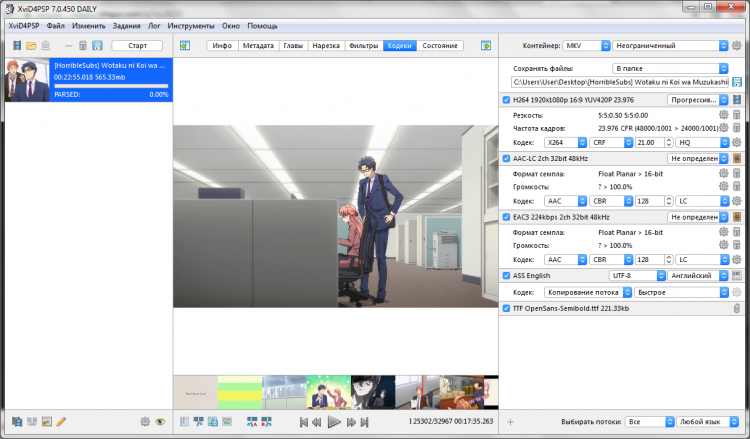Open the Выбирать потоки Все dropdown

[x=650, y=421]
